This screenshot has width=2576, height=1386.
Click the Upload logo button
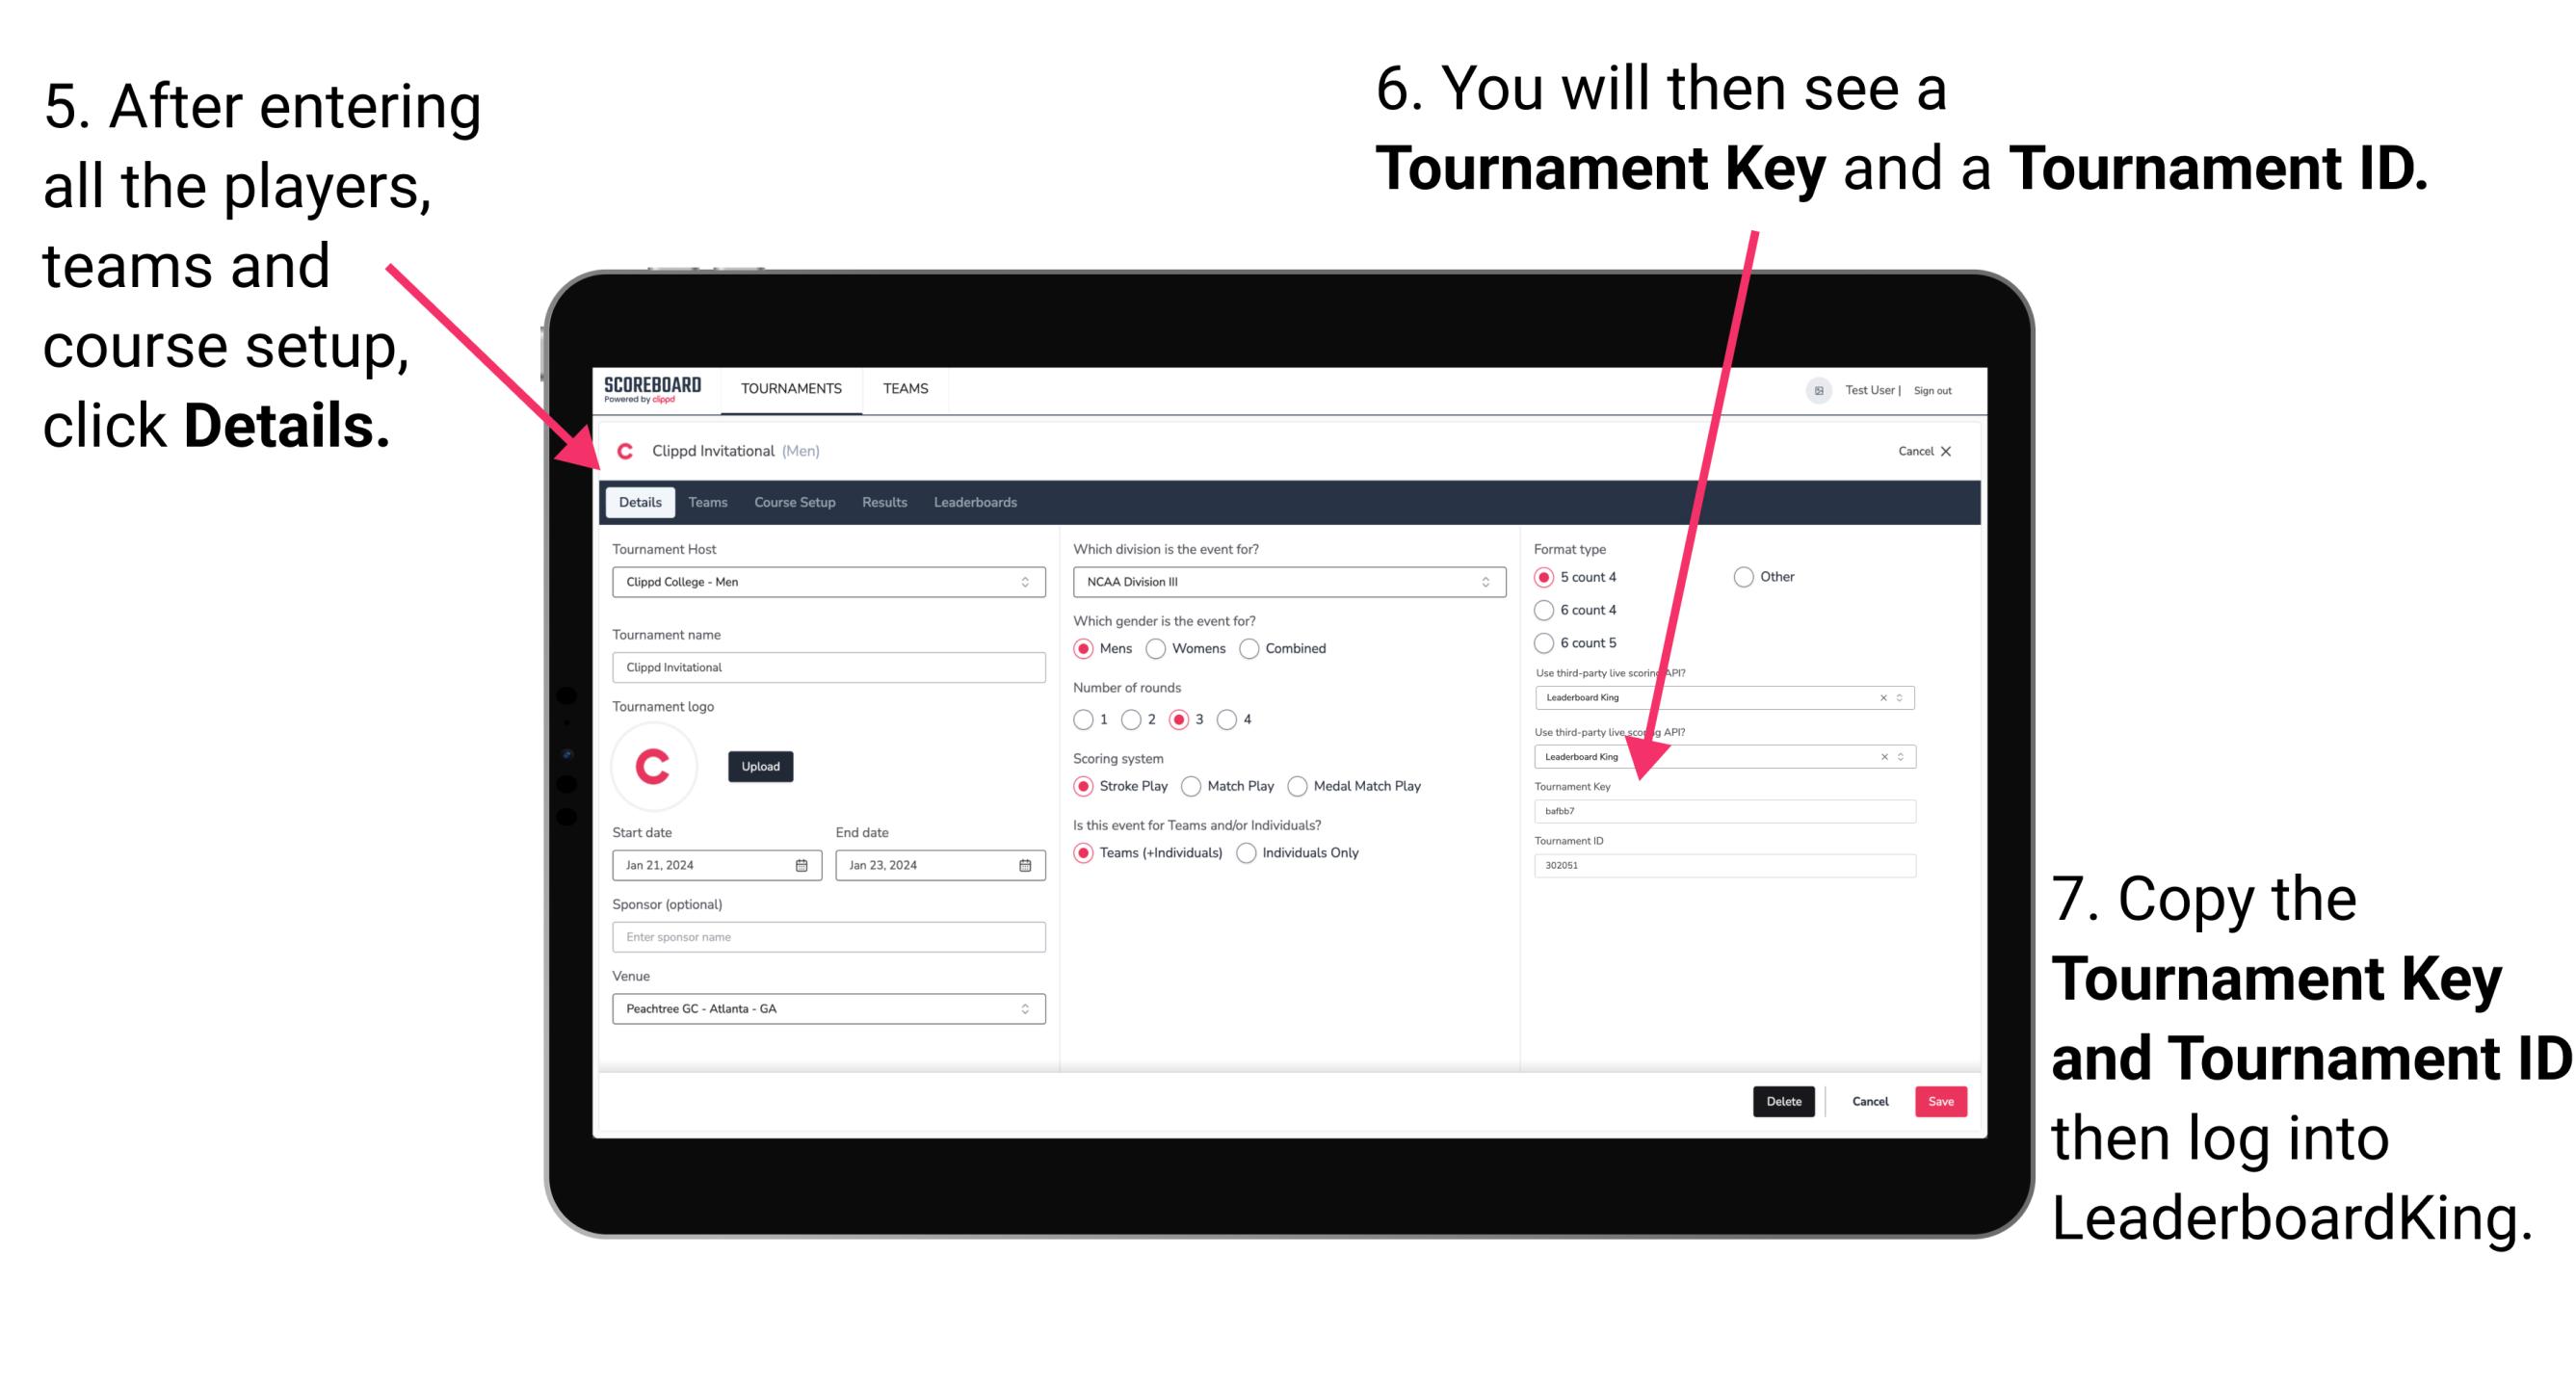click(x=761, y=767)
